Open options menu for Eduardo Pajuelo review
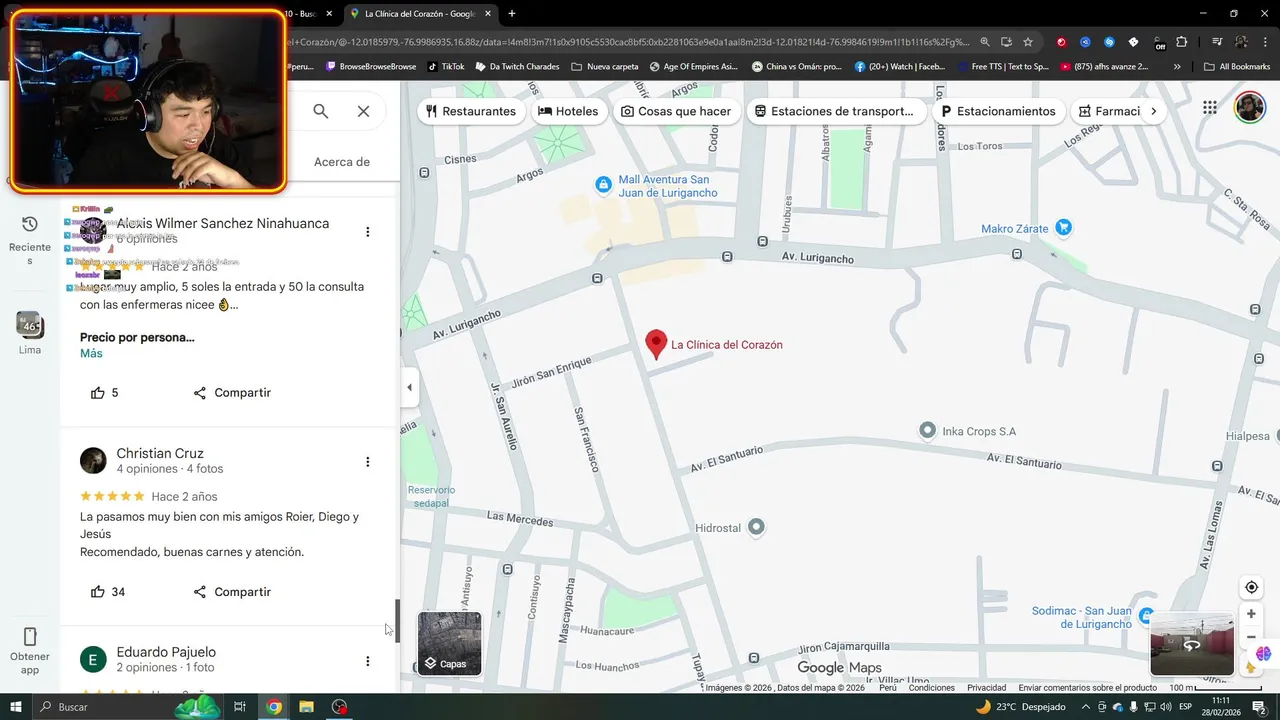This screenshot has width=1280, height=720. (367, 661)
